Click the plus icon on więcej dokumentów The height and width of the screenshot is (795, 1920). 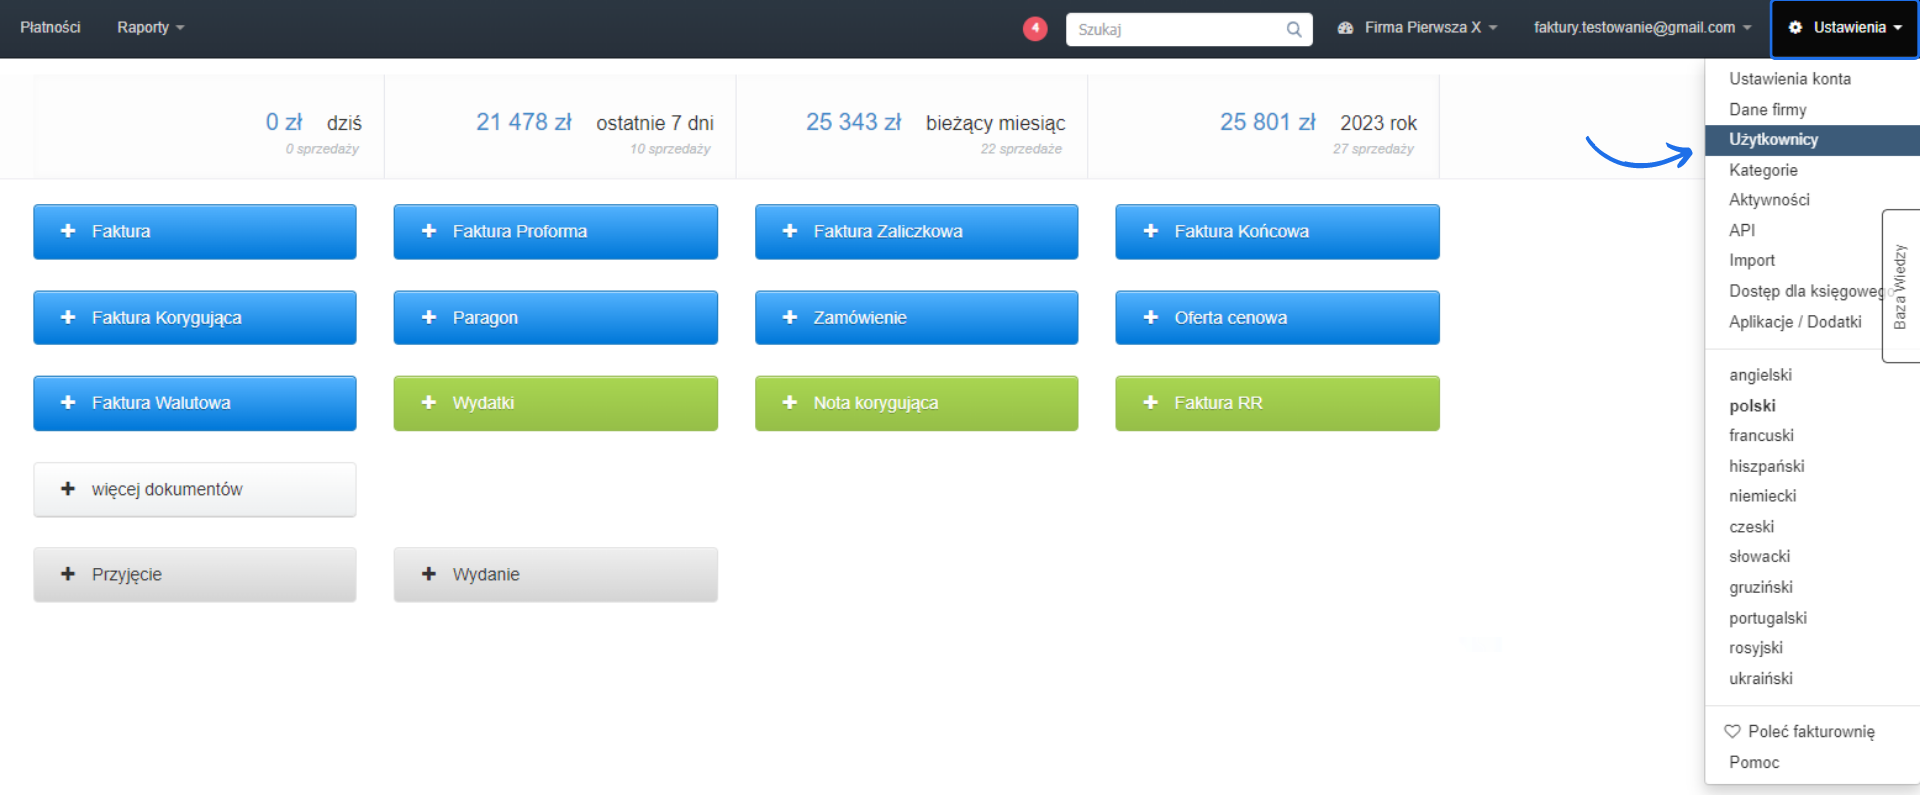click(68, 489)
